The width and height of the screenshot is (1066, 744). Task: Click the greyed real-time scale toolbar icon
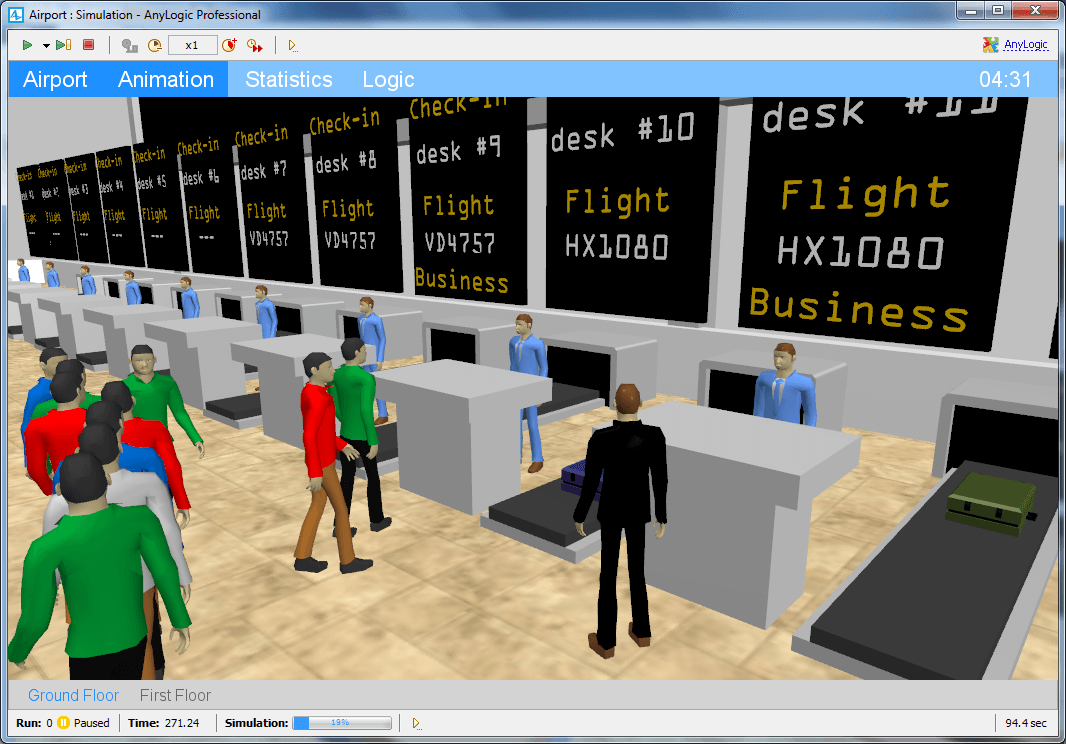coord(130,46)
